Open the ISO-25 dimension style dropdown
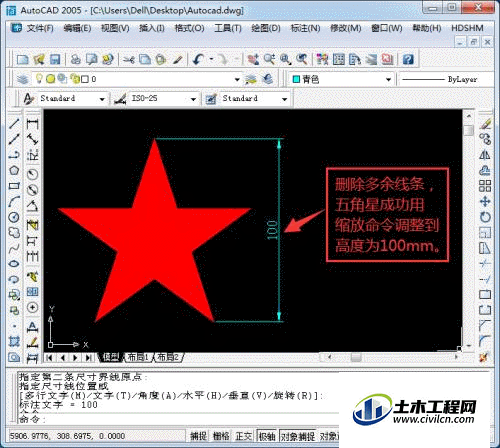 (x=193, y=99)
